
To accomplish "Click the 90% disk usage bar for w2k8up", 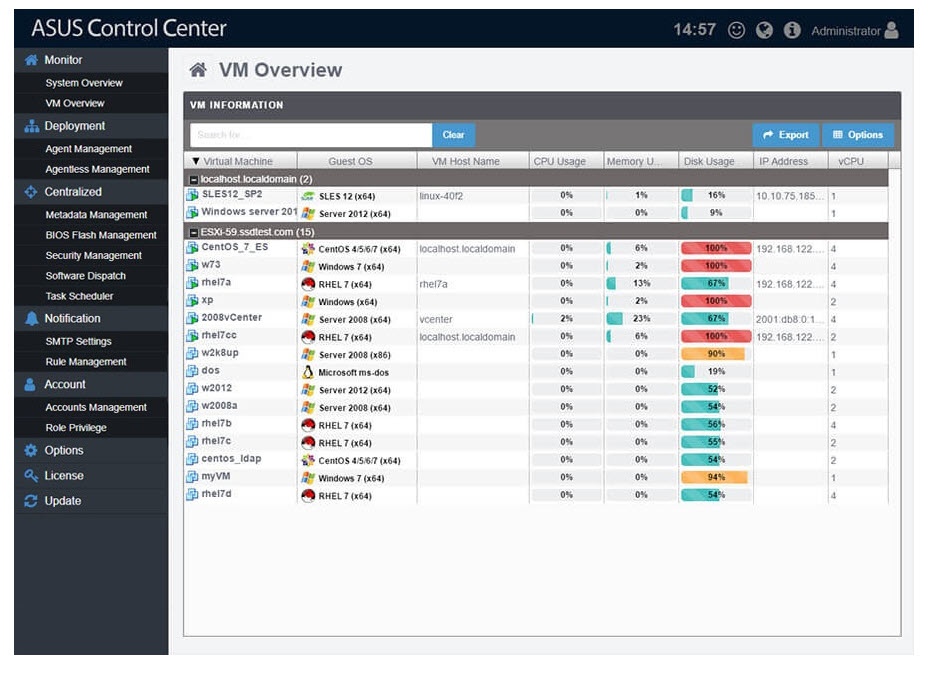I will click(x=716, y=354).
